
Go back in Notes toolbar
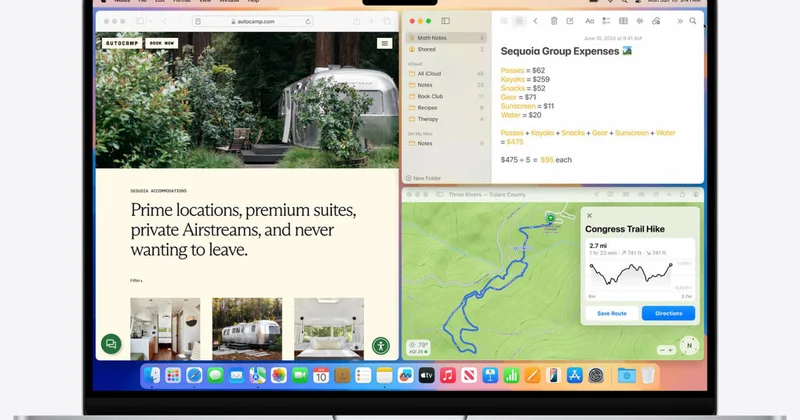[535, 21]
